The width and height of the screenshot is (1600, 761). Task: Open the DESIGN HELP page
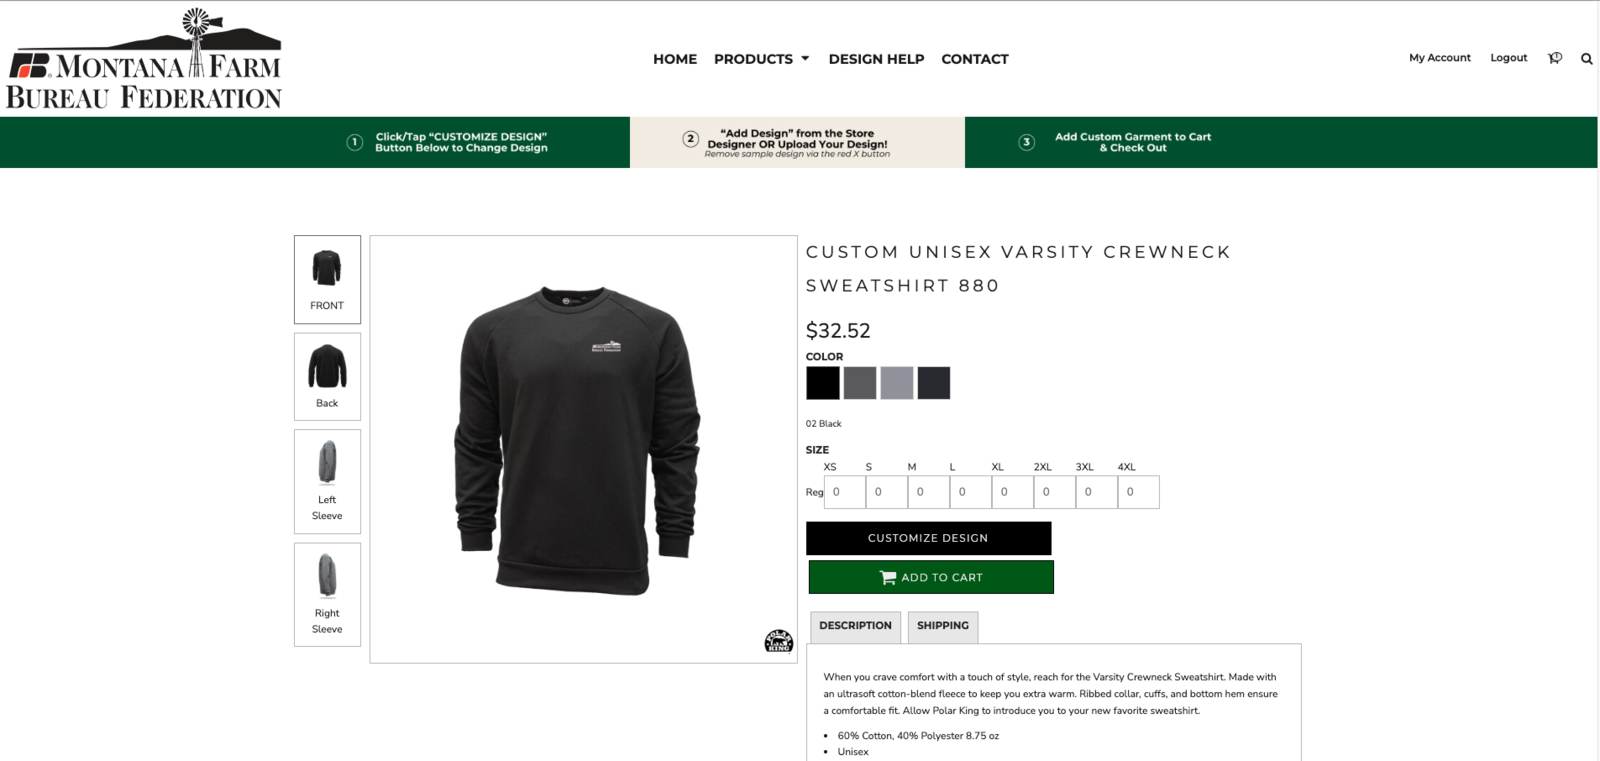876,59
